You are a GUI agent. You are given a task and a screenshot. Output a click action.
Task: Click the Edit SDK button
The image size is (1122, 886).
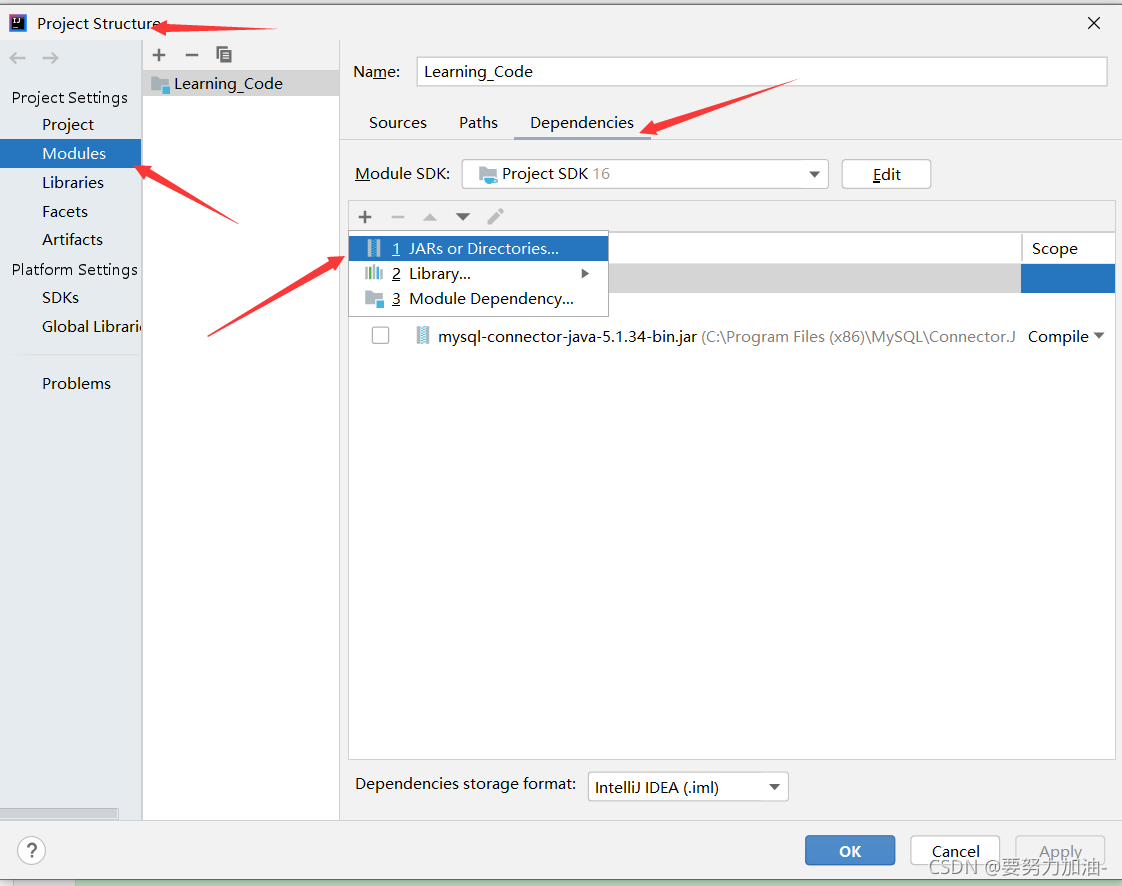pyautogui.click(x=886, y=174)
